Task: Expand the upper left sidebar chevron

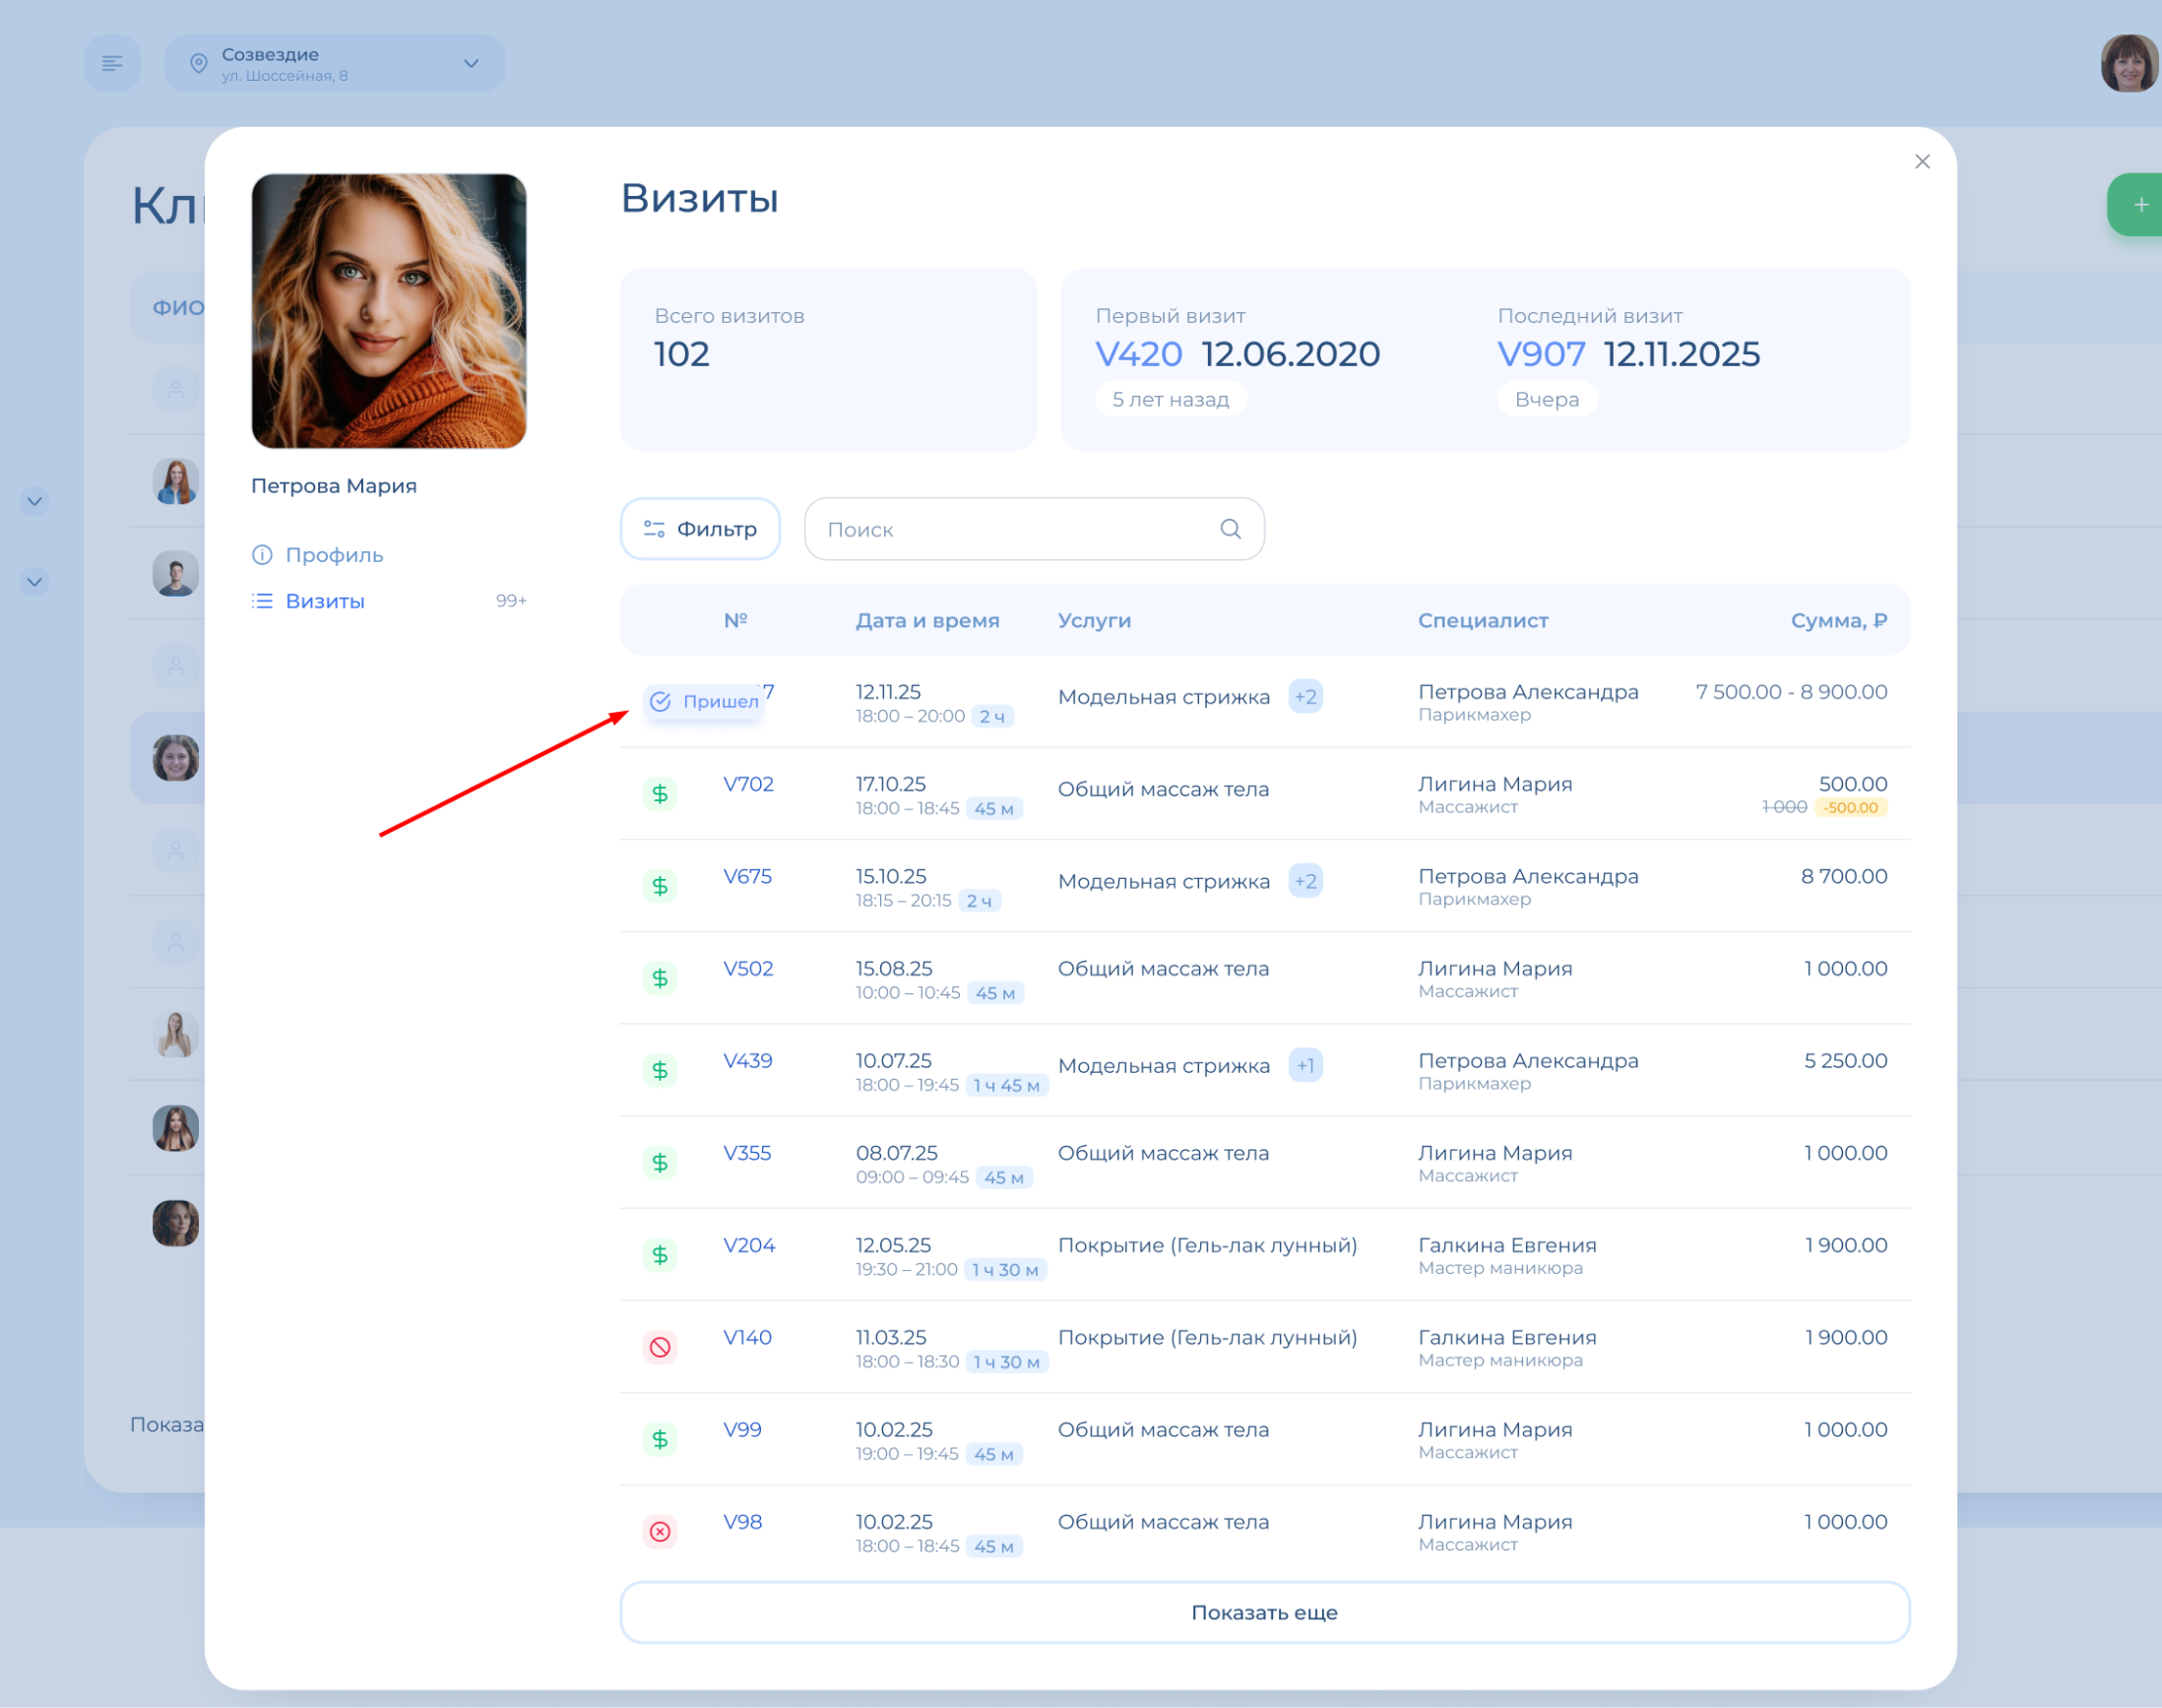Action: pos(35,501)
